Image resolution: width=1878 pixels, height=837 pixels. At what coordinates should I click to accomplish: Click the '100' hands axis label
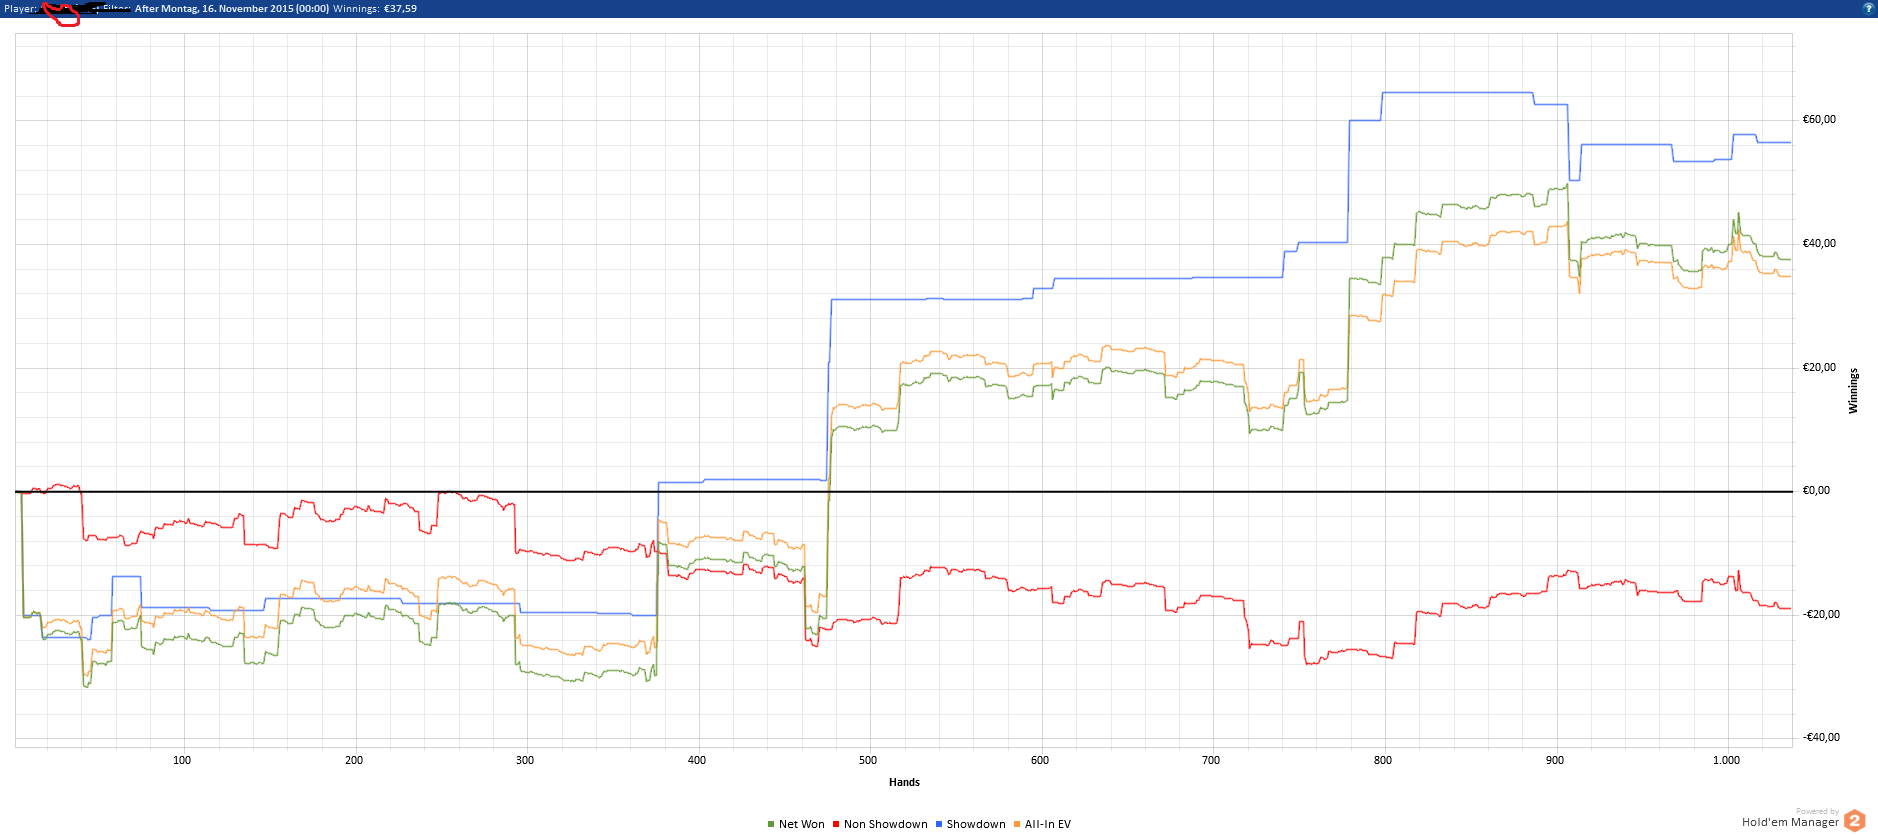click(182, 760)
